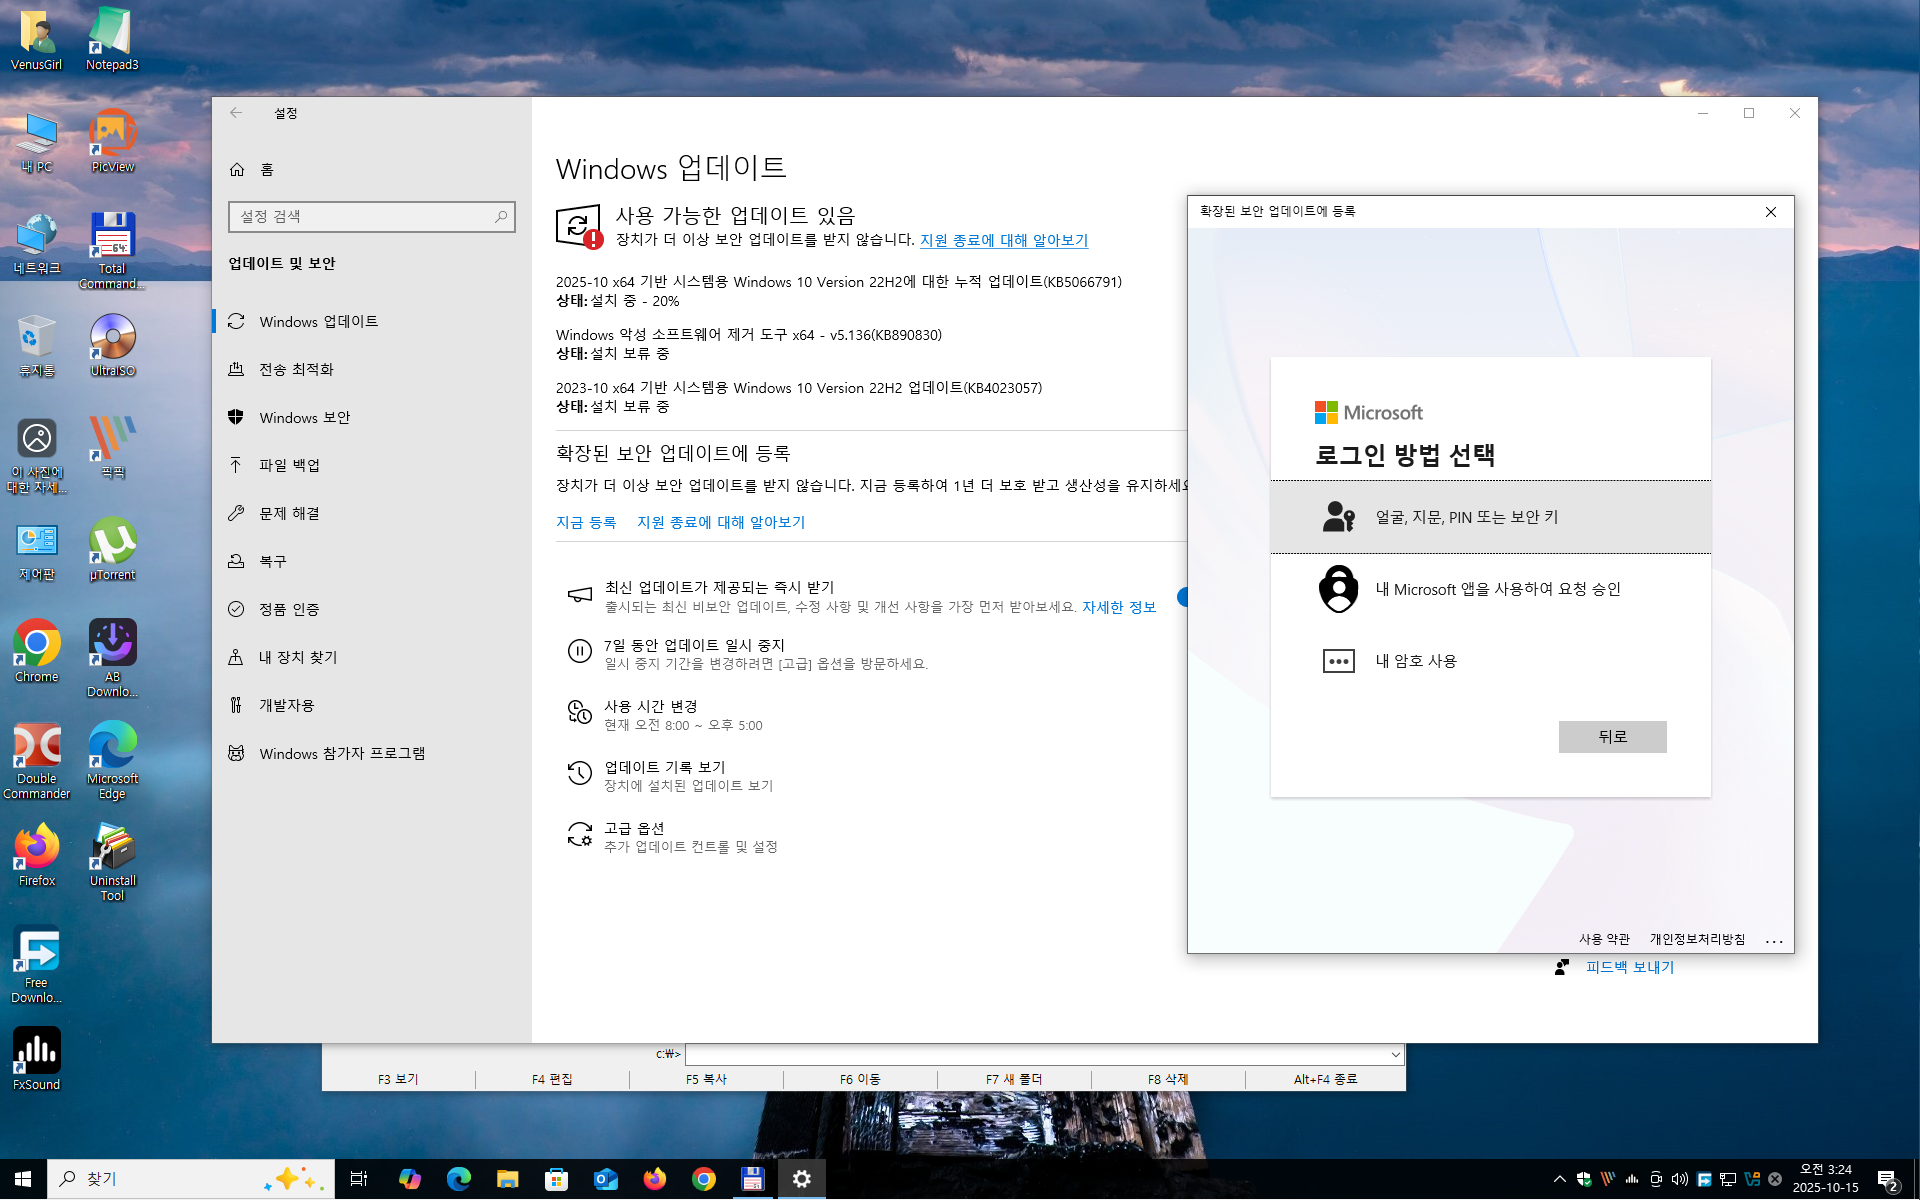Image resolution: width=1920 pixels, height=1200 pixels.
Task: Open Firefox desktop shortcut
Action: tap(37, 856)
